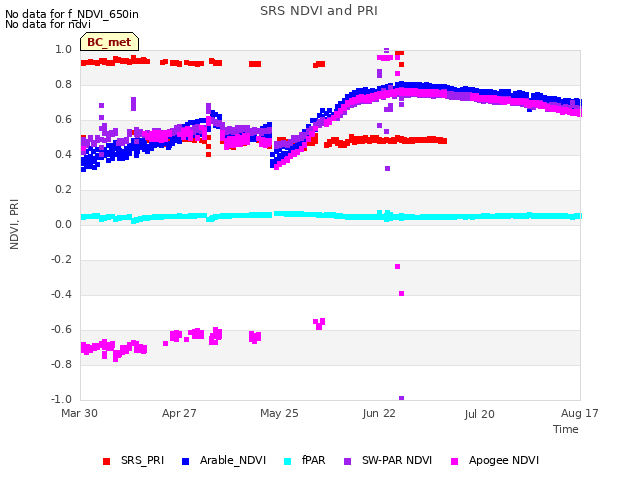This screenshot has height=480, width=640.
Task: Click the Jun 22 x-axis tick label
Action: (379, 413)
